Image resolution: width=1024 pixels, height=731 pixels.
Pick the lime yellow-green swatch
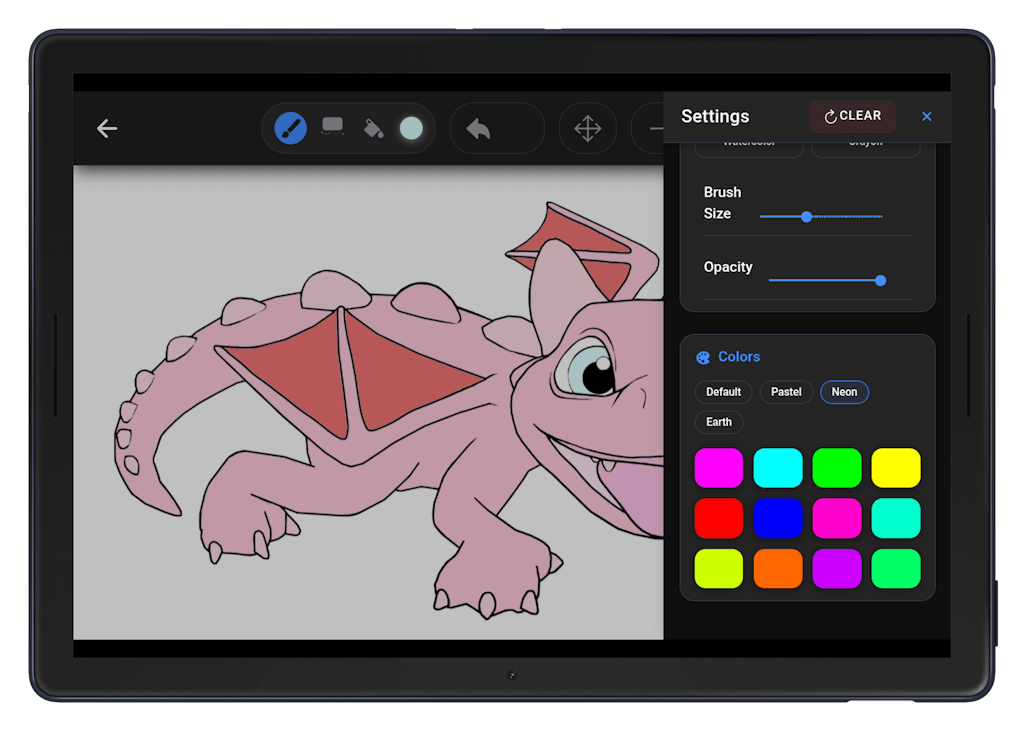pos(718,568)
